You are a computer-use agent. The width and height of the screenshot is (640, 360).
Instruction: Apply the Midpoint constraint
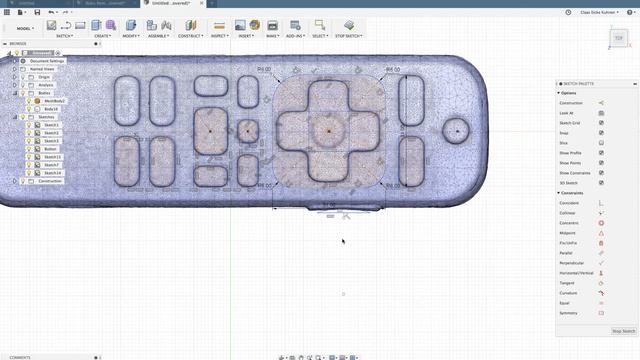601,233
